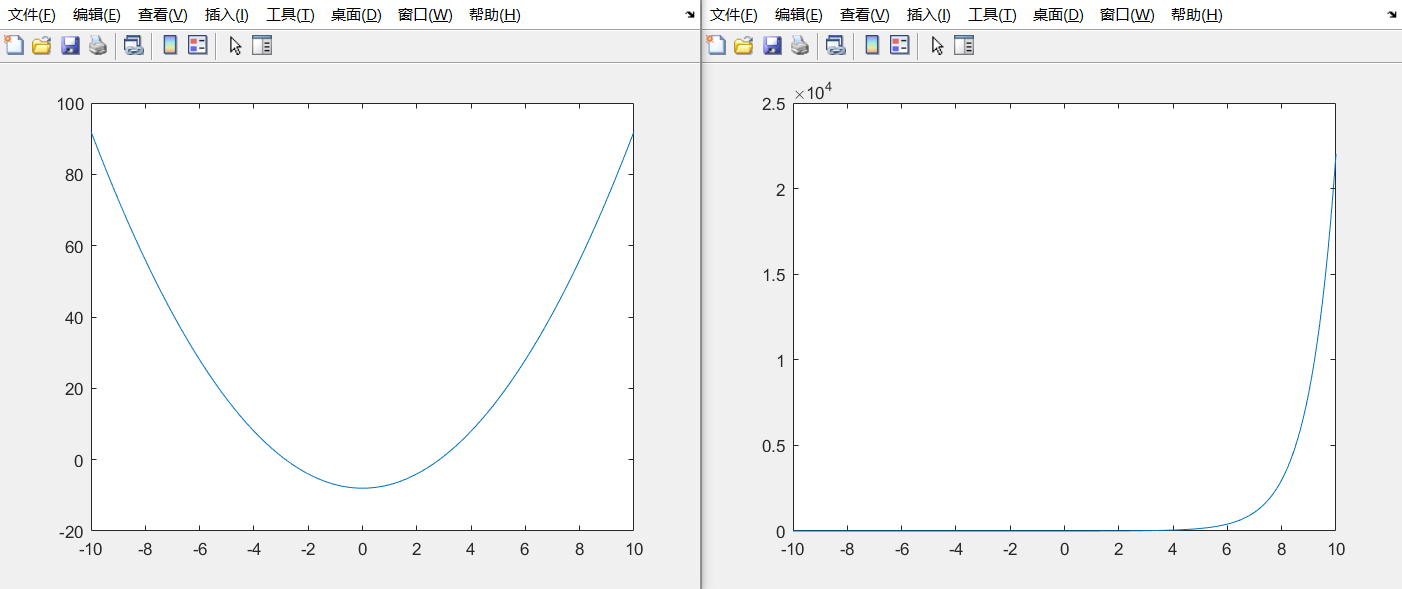
Task: Click y-axis tick label 60
Action: pos(73,246)
